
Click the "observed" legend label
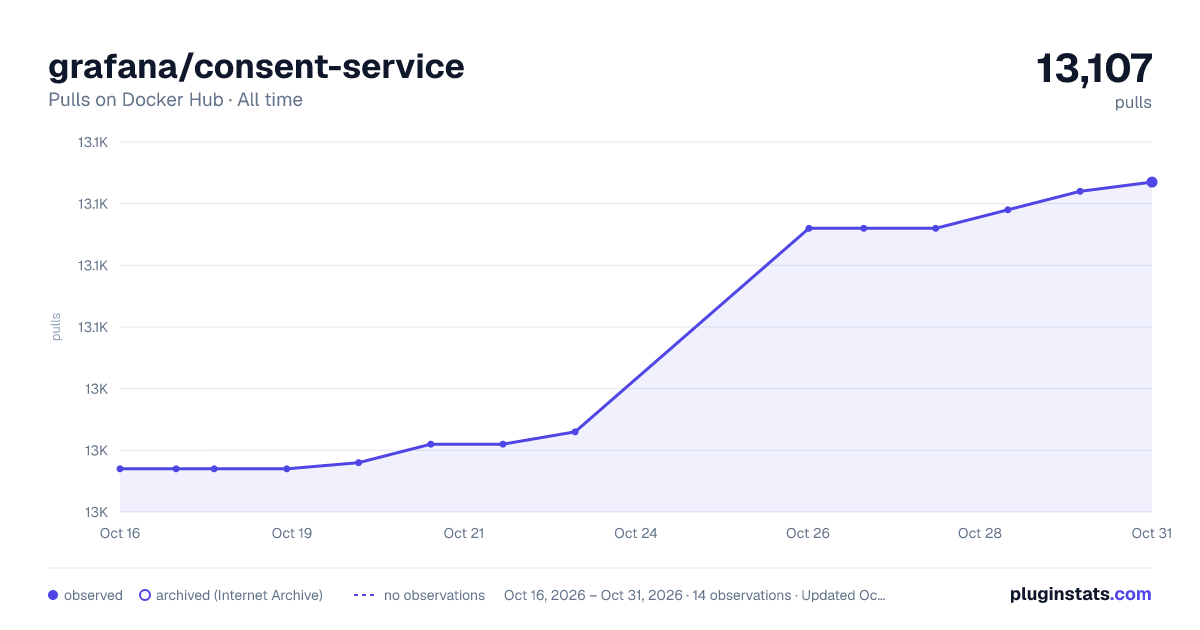[93, 595]
